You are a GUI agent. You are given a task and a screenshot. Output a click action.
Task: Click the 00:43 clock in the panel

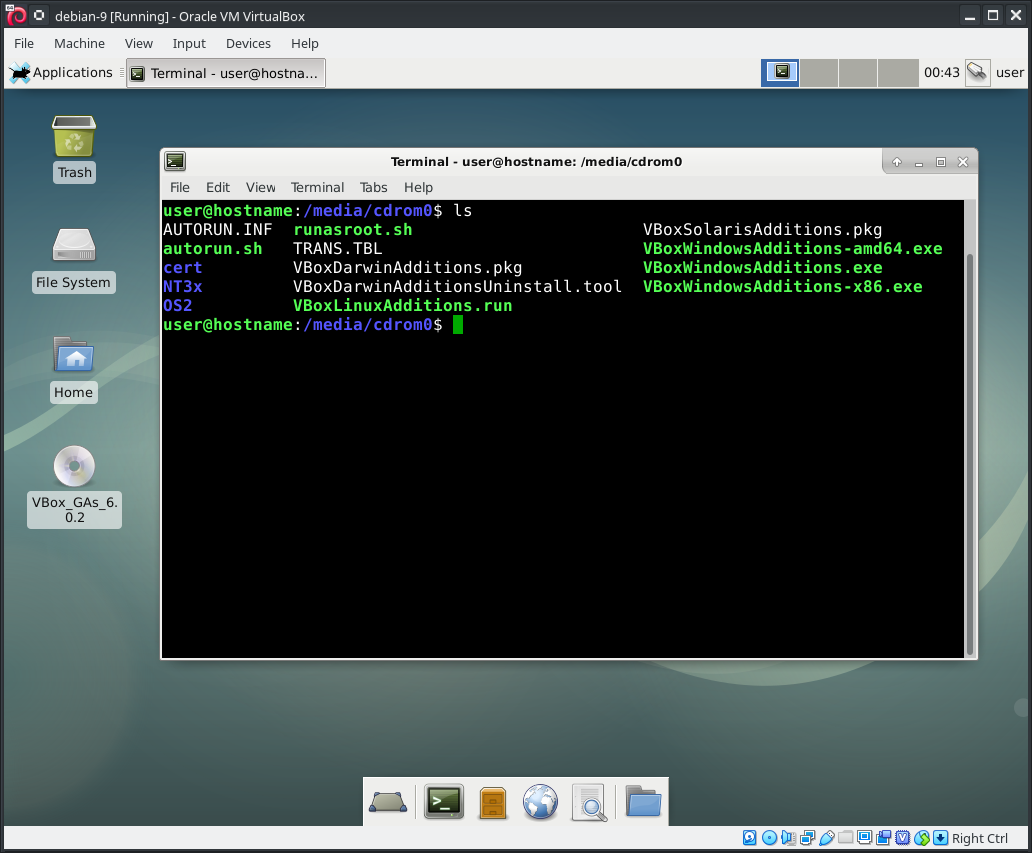click(941, 73)
